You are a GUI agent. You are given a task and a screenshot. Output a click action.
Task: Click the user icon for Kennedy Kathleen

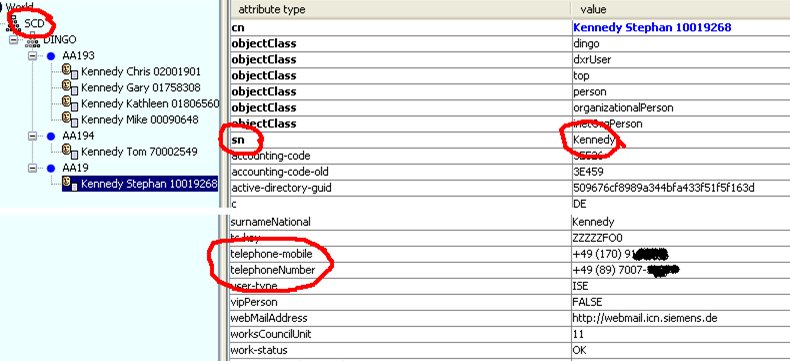(70, 103)
